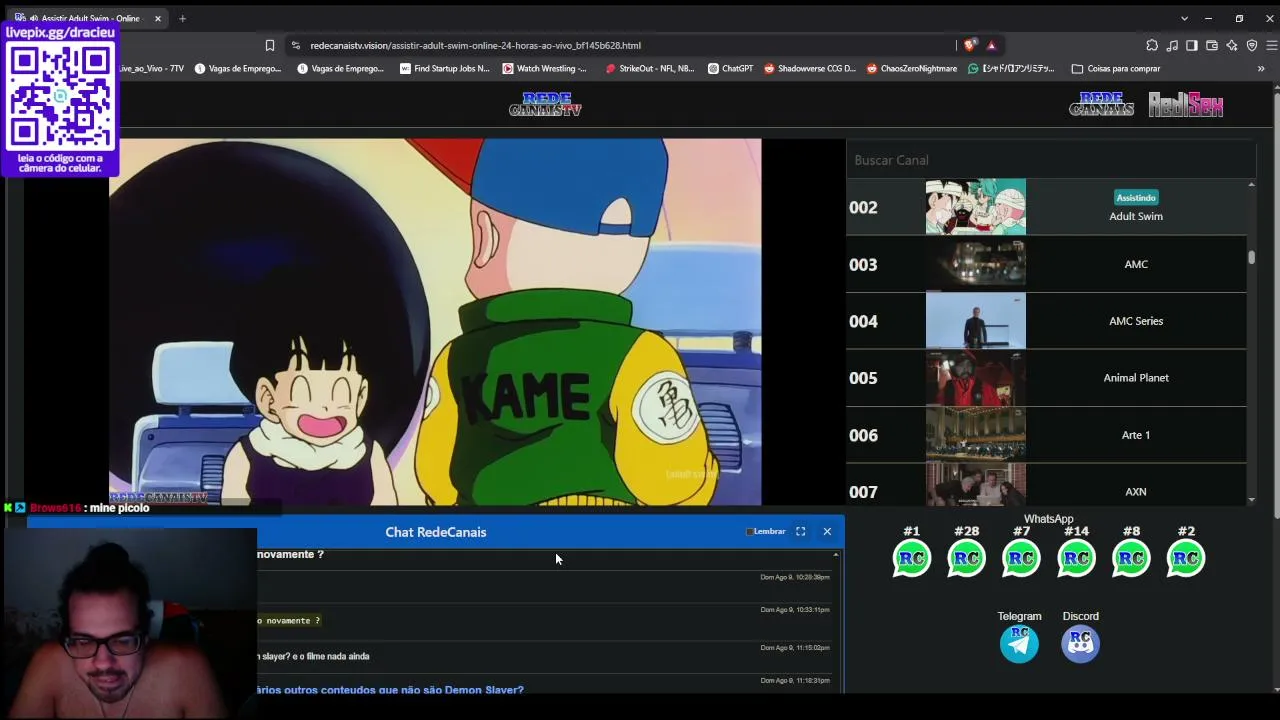This screenshot has width=1280, height=720.
Task: Open the Brave Rewards triangle icon
Action: point(991,45)
